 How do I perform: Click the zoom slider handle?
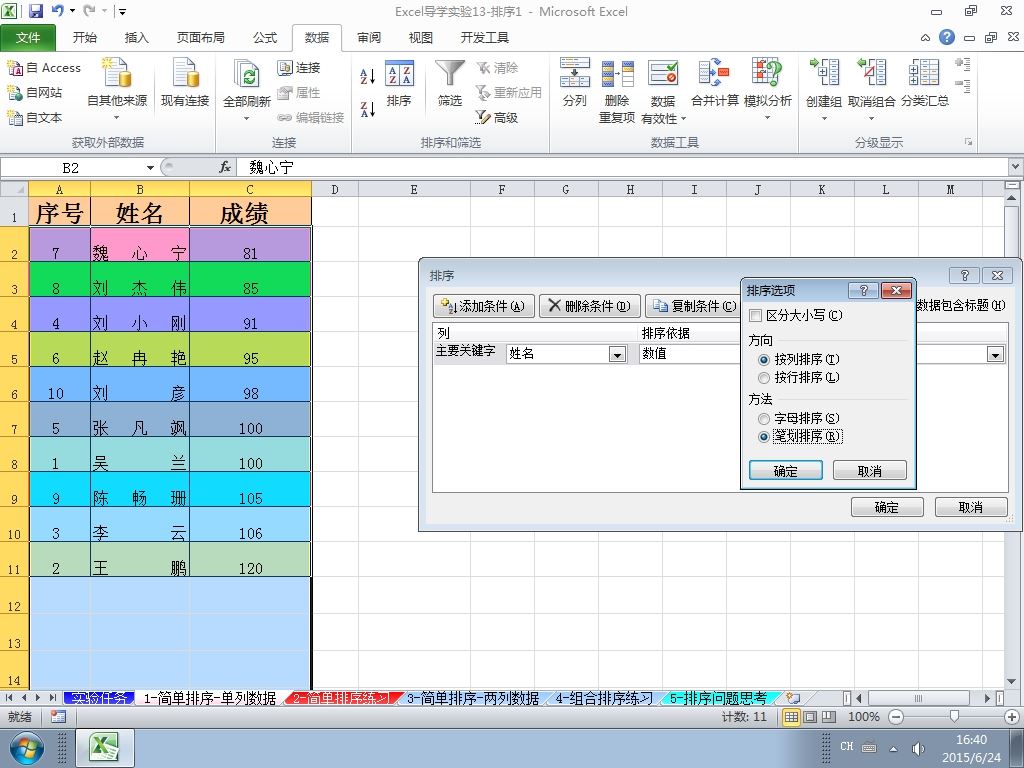954,717
